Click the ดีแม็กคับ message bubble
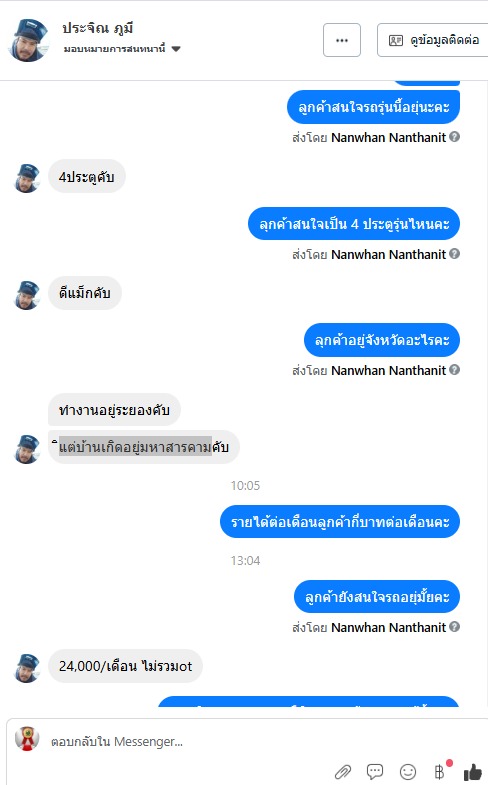This screenshot has height=785, width=488. point(85,293)
